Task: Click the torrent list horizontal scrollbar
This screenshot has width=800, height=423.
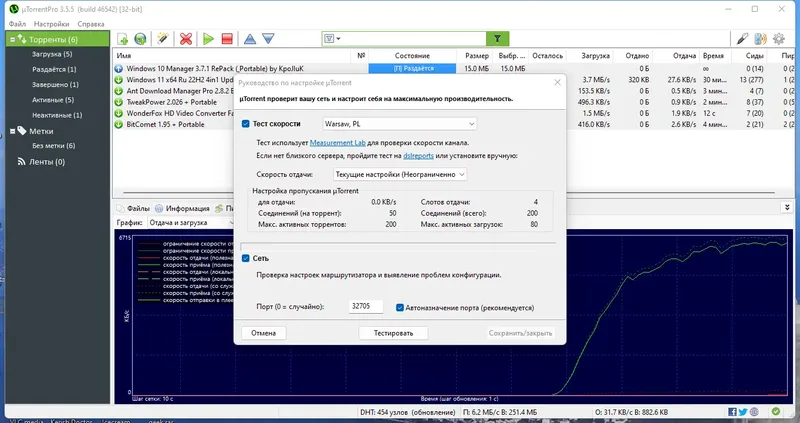Action: pos(449,193)
